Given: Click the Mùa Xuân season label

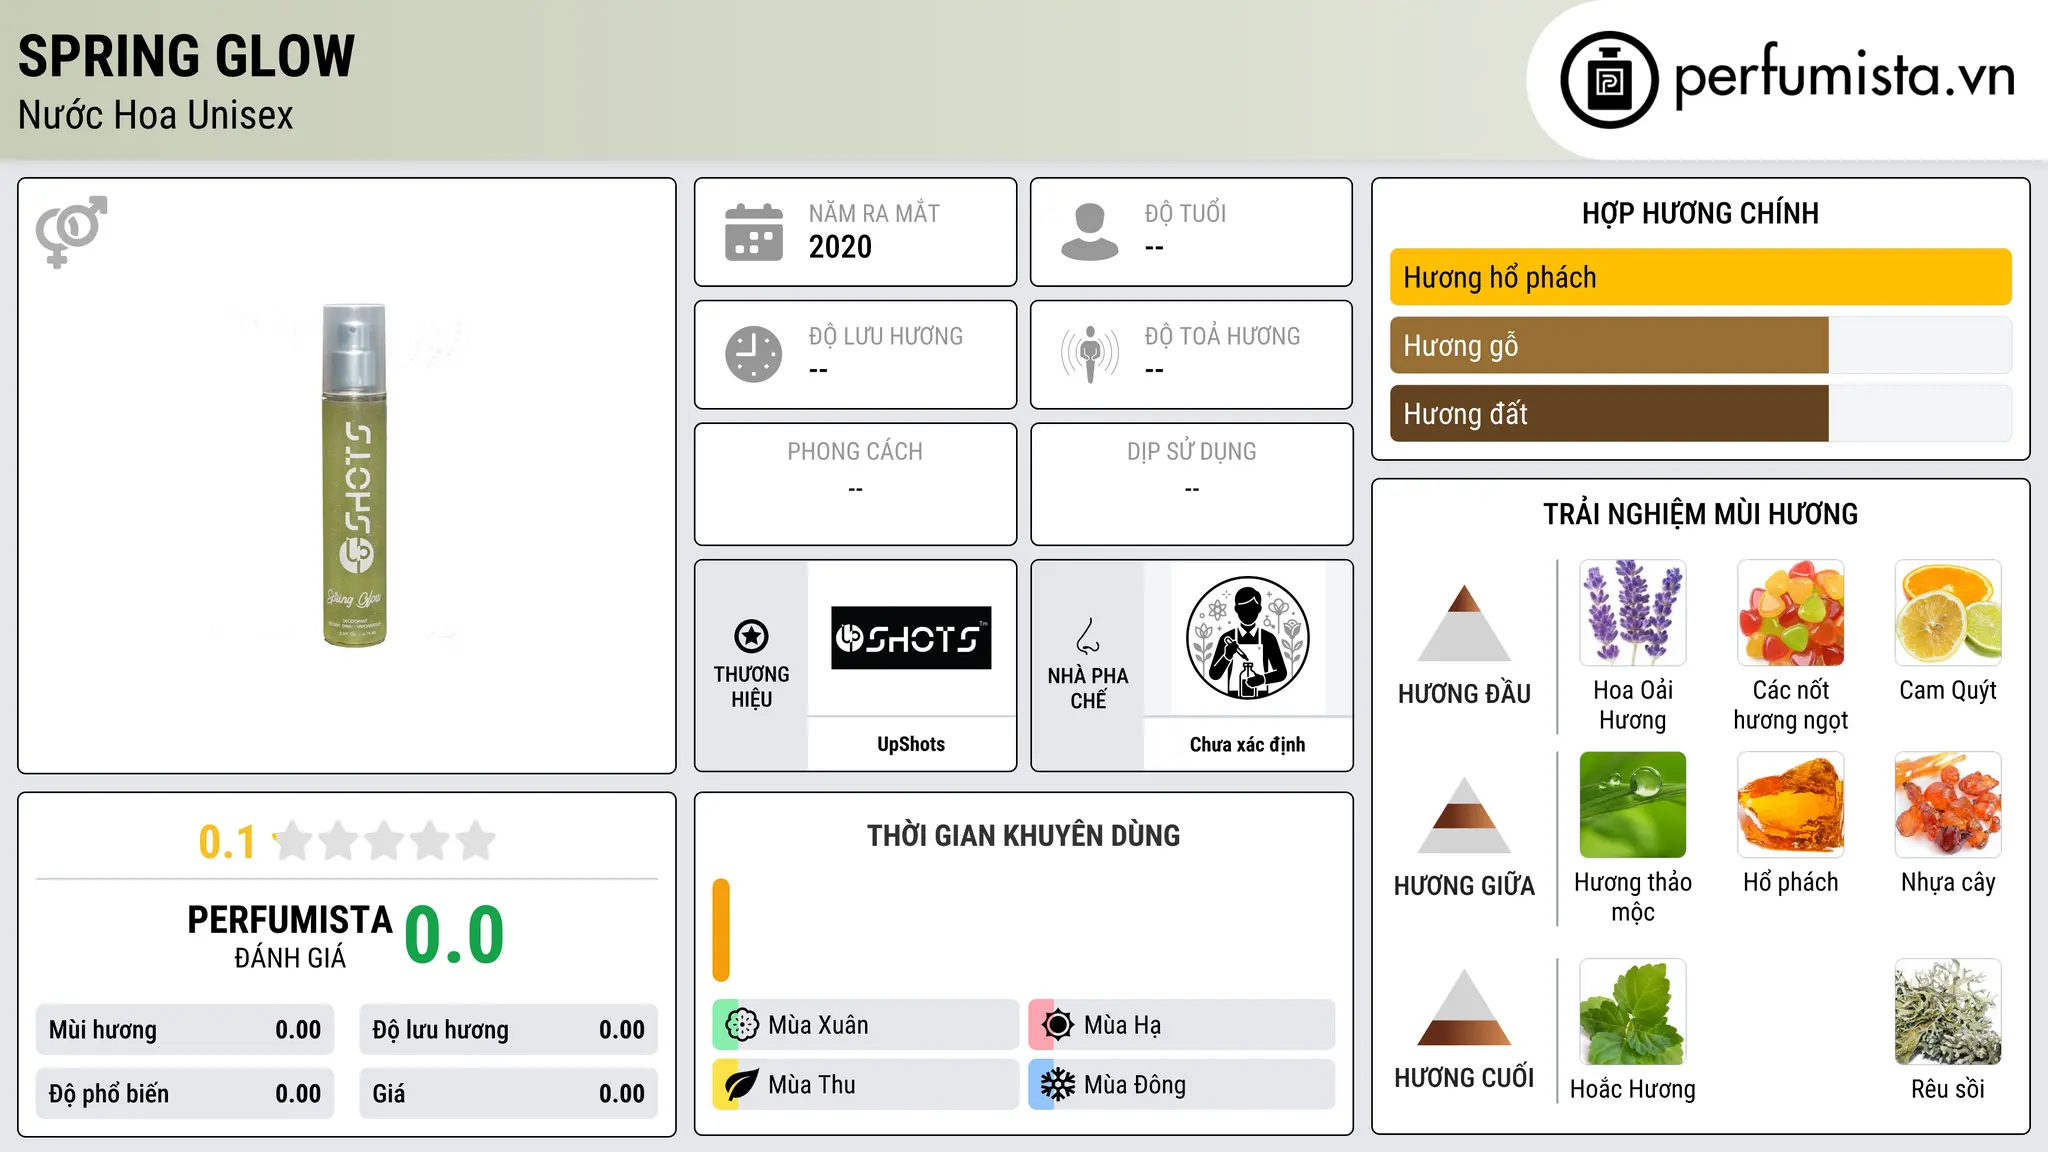Looking at the screenshot, I should coord(818,1025).
